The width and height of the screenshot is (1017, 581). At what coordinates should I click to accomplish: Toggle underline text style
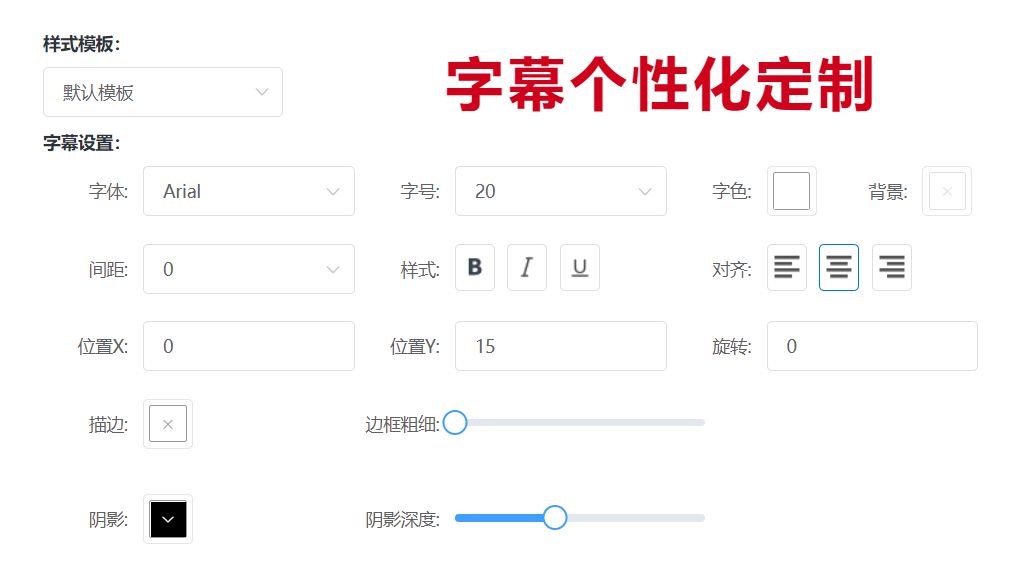[580, 267]
